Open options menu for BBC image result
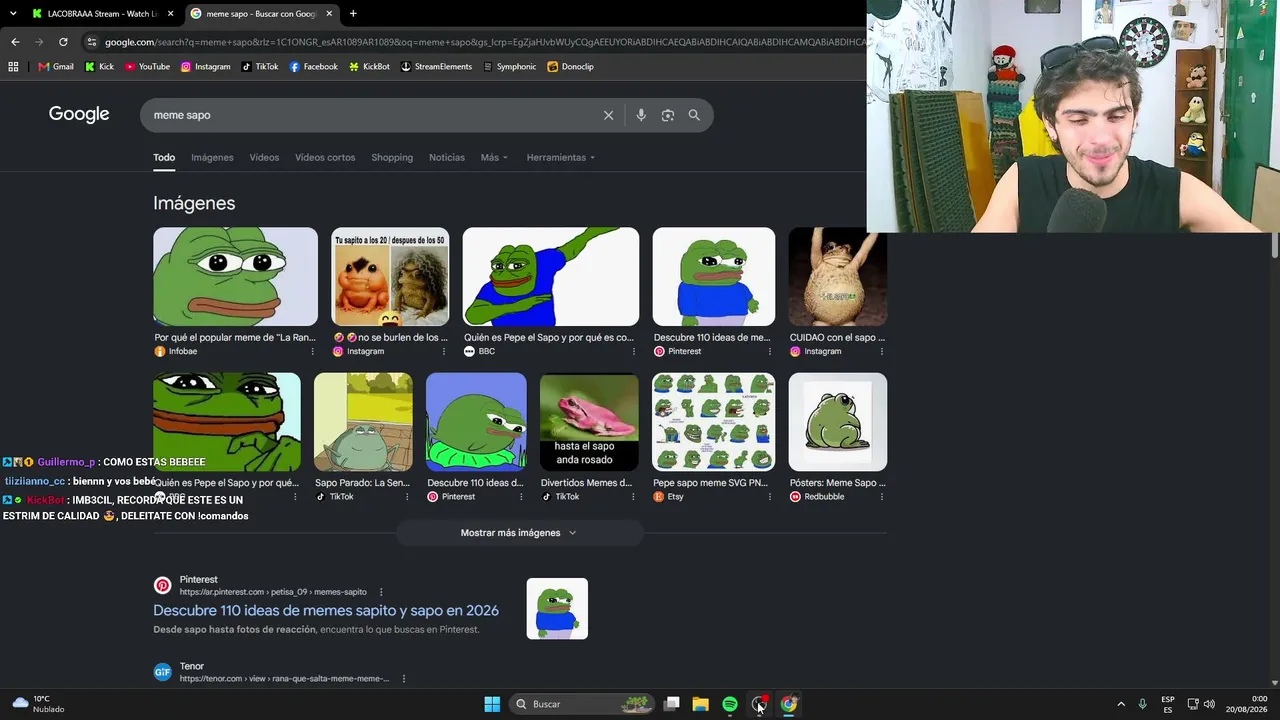1280x720 pixels. (633, 352)
